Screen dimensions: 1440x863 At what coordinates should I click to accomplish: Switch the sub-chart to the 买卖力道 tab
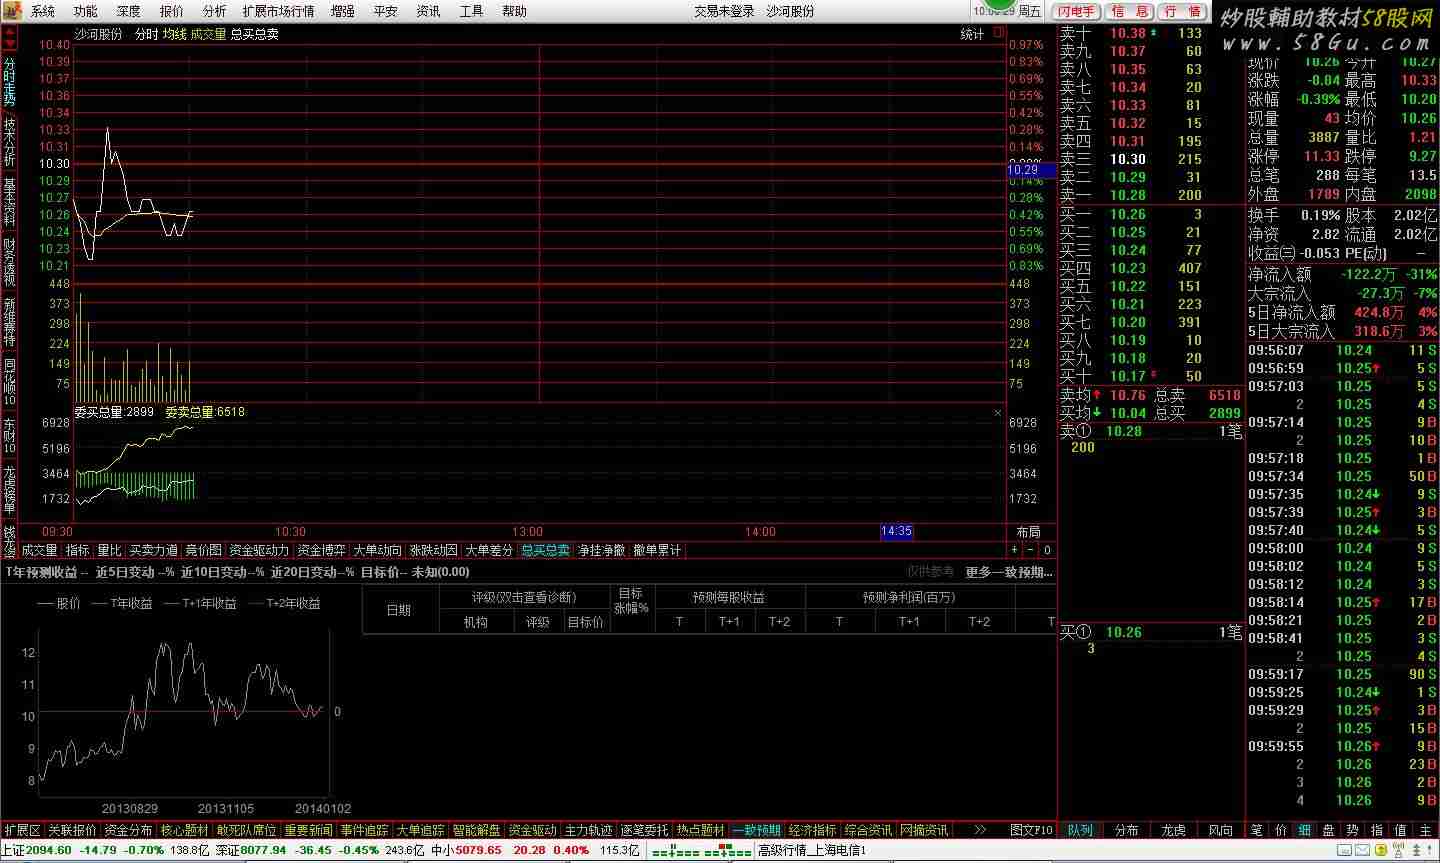(153, 550)
